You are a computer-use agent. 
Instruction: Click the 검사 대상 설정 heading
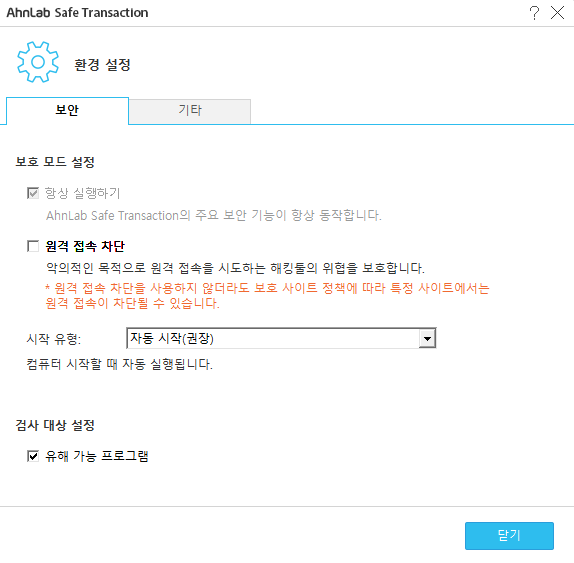click(x=55, y=425)
